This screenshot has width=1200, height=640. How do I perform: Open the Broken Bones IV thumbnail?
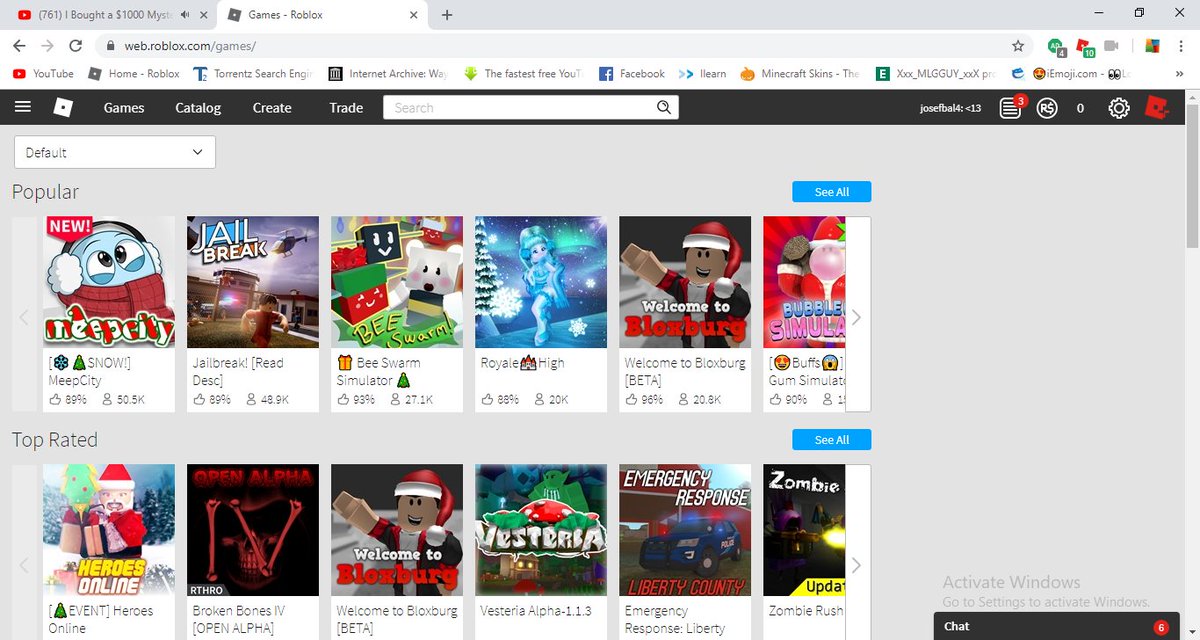(253, 530)
